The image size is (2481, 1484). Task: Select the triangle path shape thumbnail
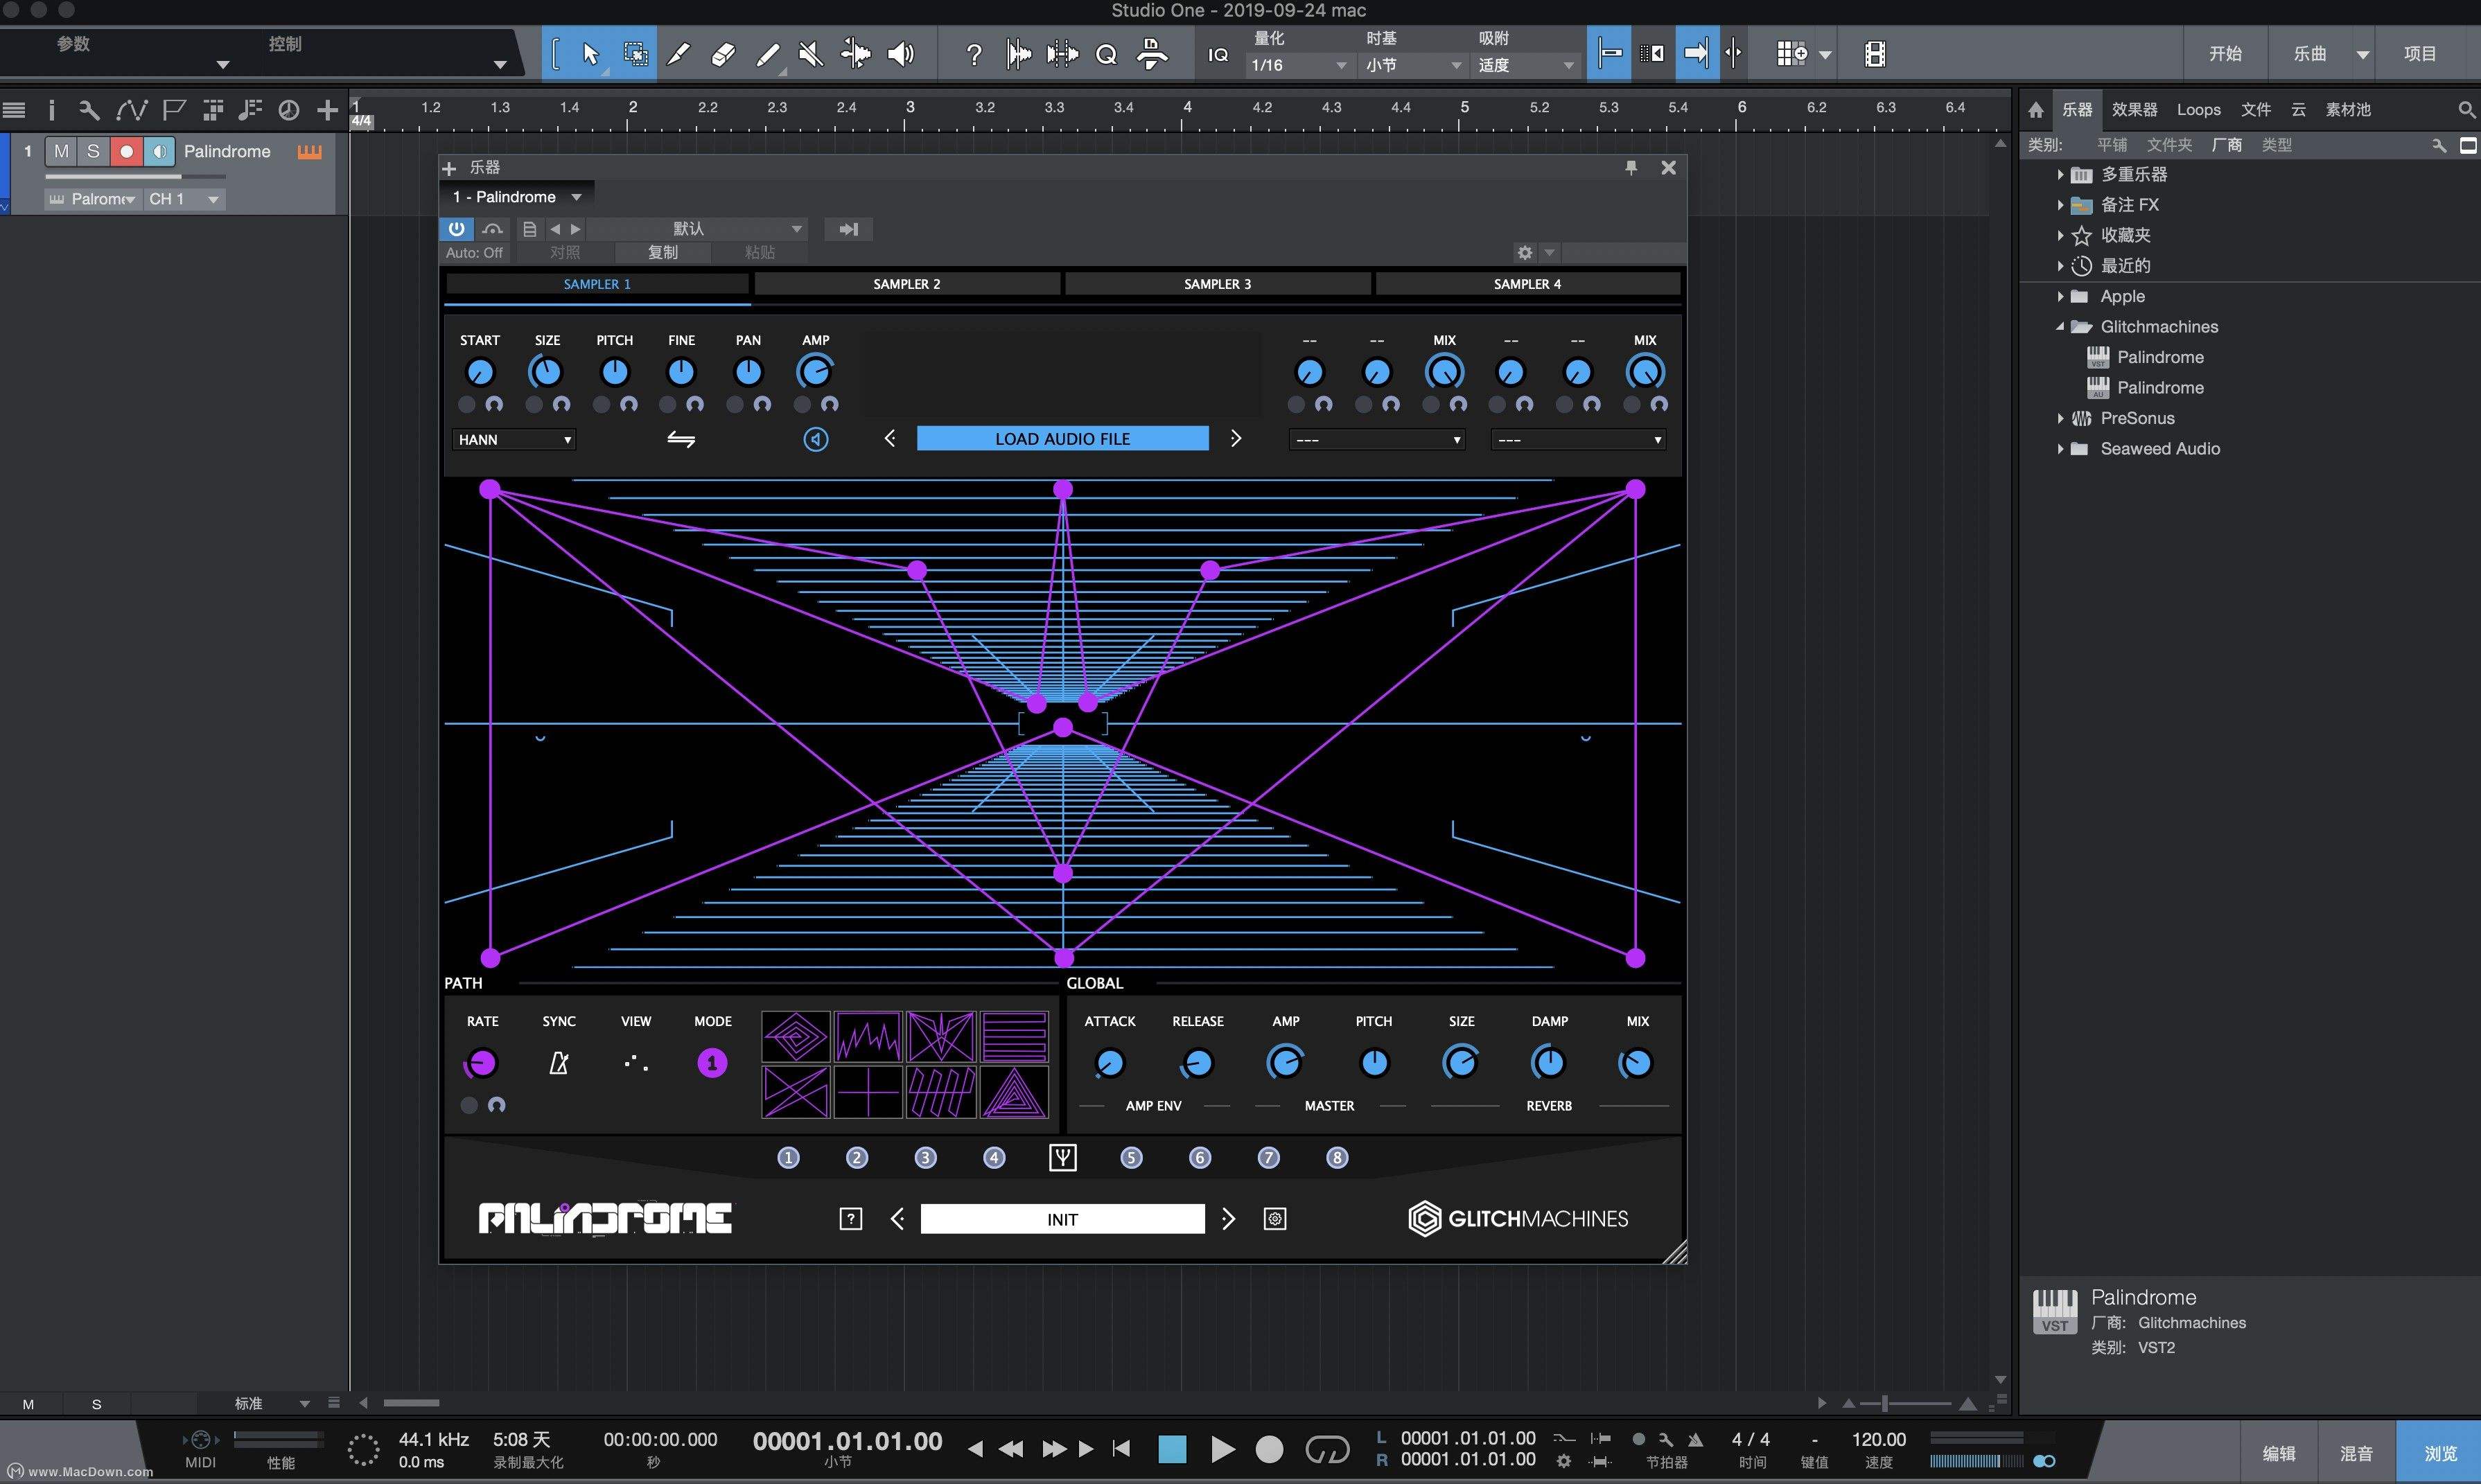(x=1015, y=1092)
